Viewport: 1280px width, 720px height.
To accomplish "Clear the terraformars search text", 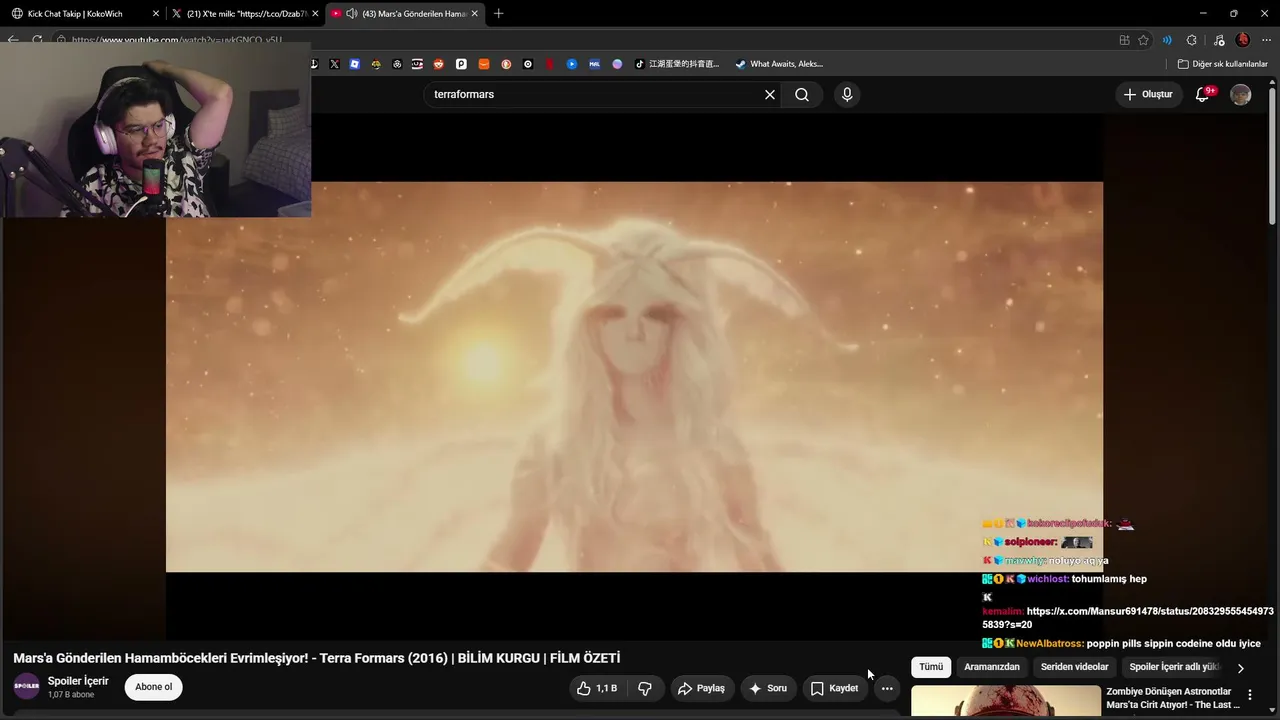I will coord(770,95).
